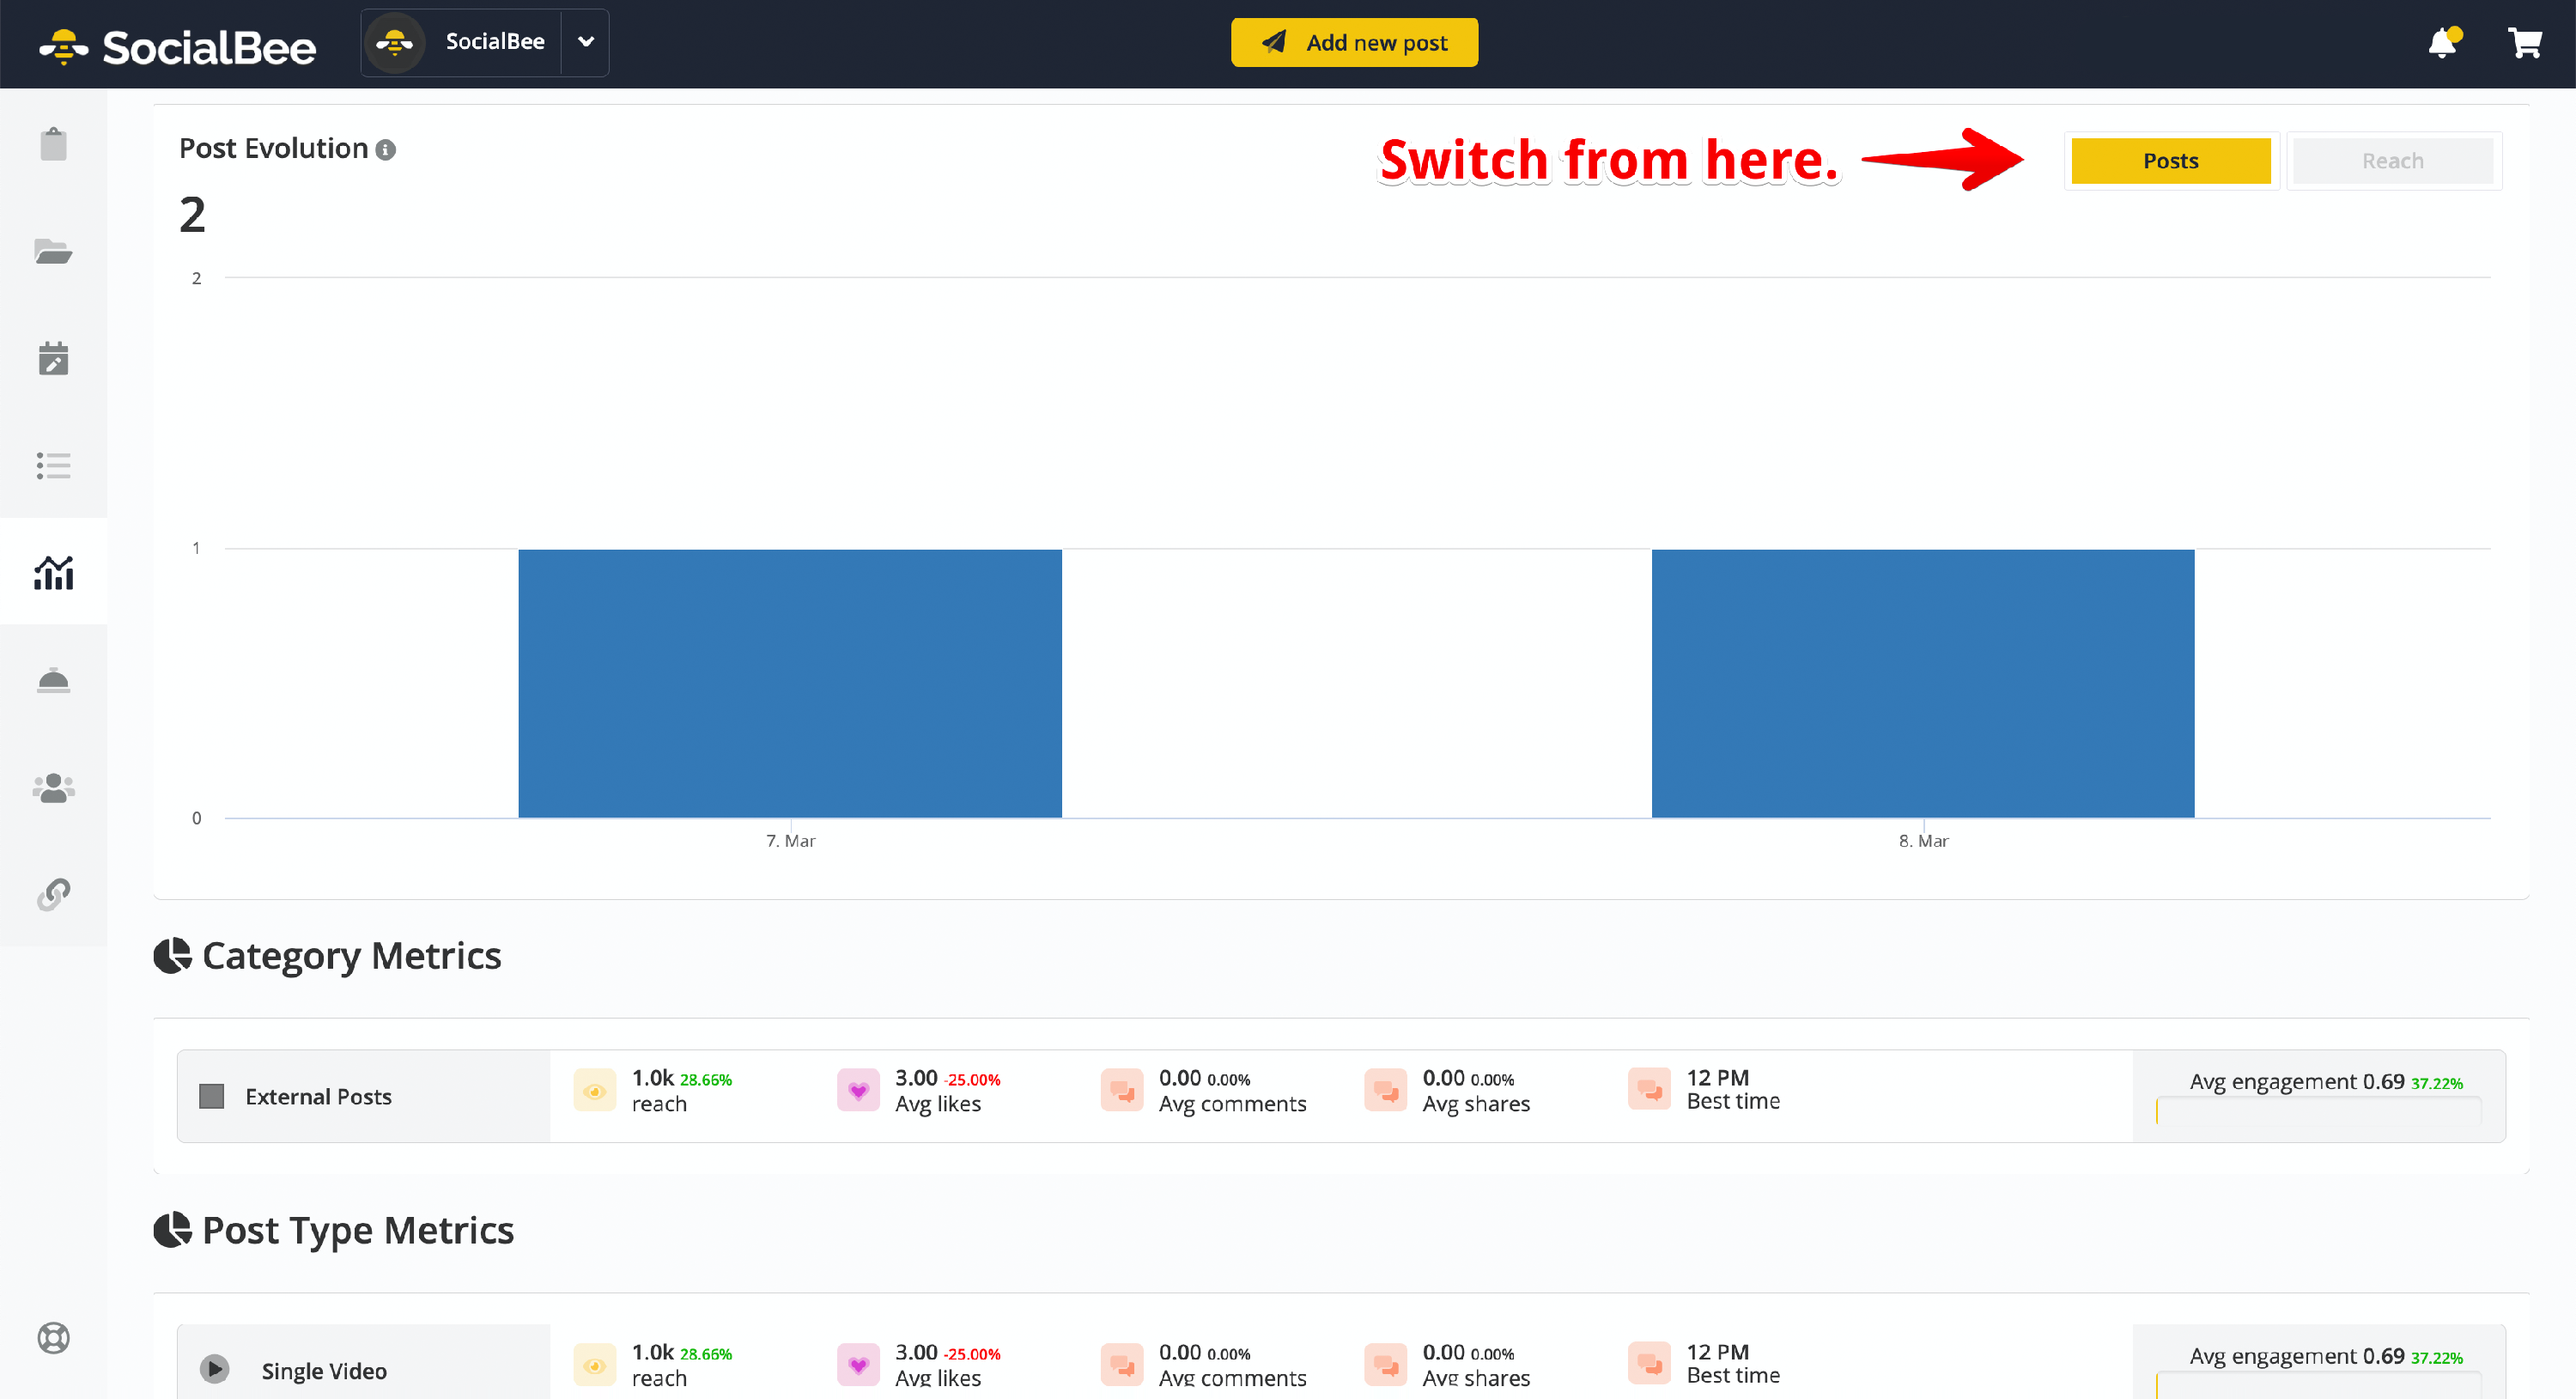Click the Single Video label
Viewport: 2576px width, 1399px height.
point(324,1371)
